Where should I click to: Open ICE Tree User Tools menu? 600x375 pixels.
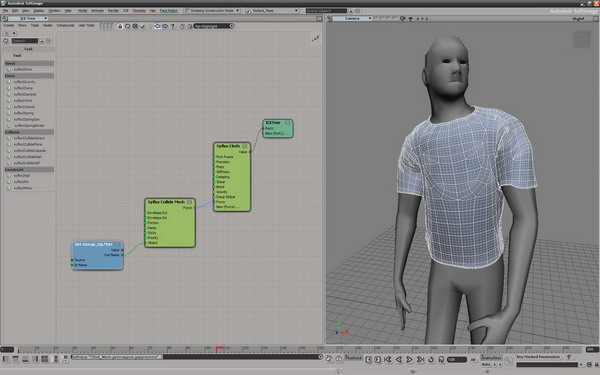86,25
